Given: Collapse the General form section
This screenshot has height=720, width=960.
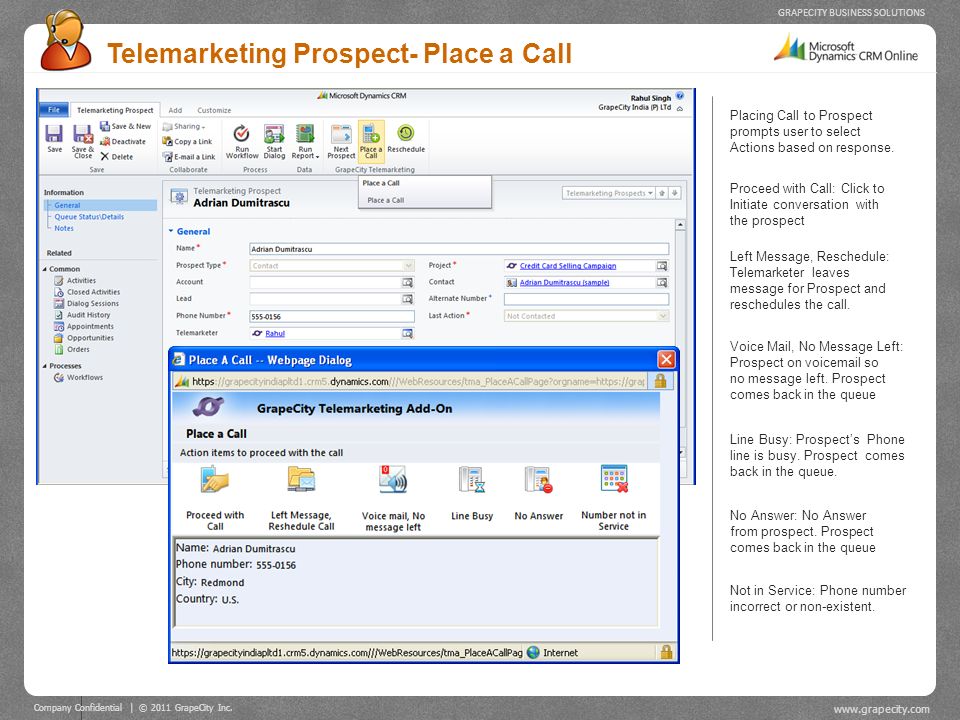Looking at the screenshot, I should pyautogui.click(x=171, y=231).
